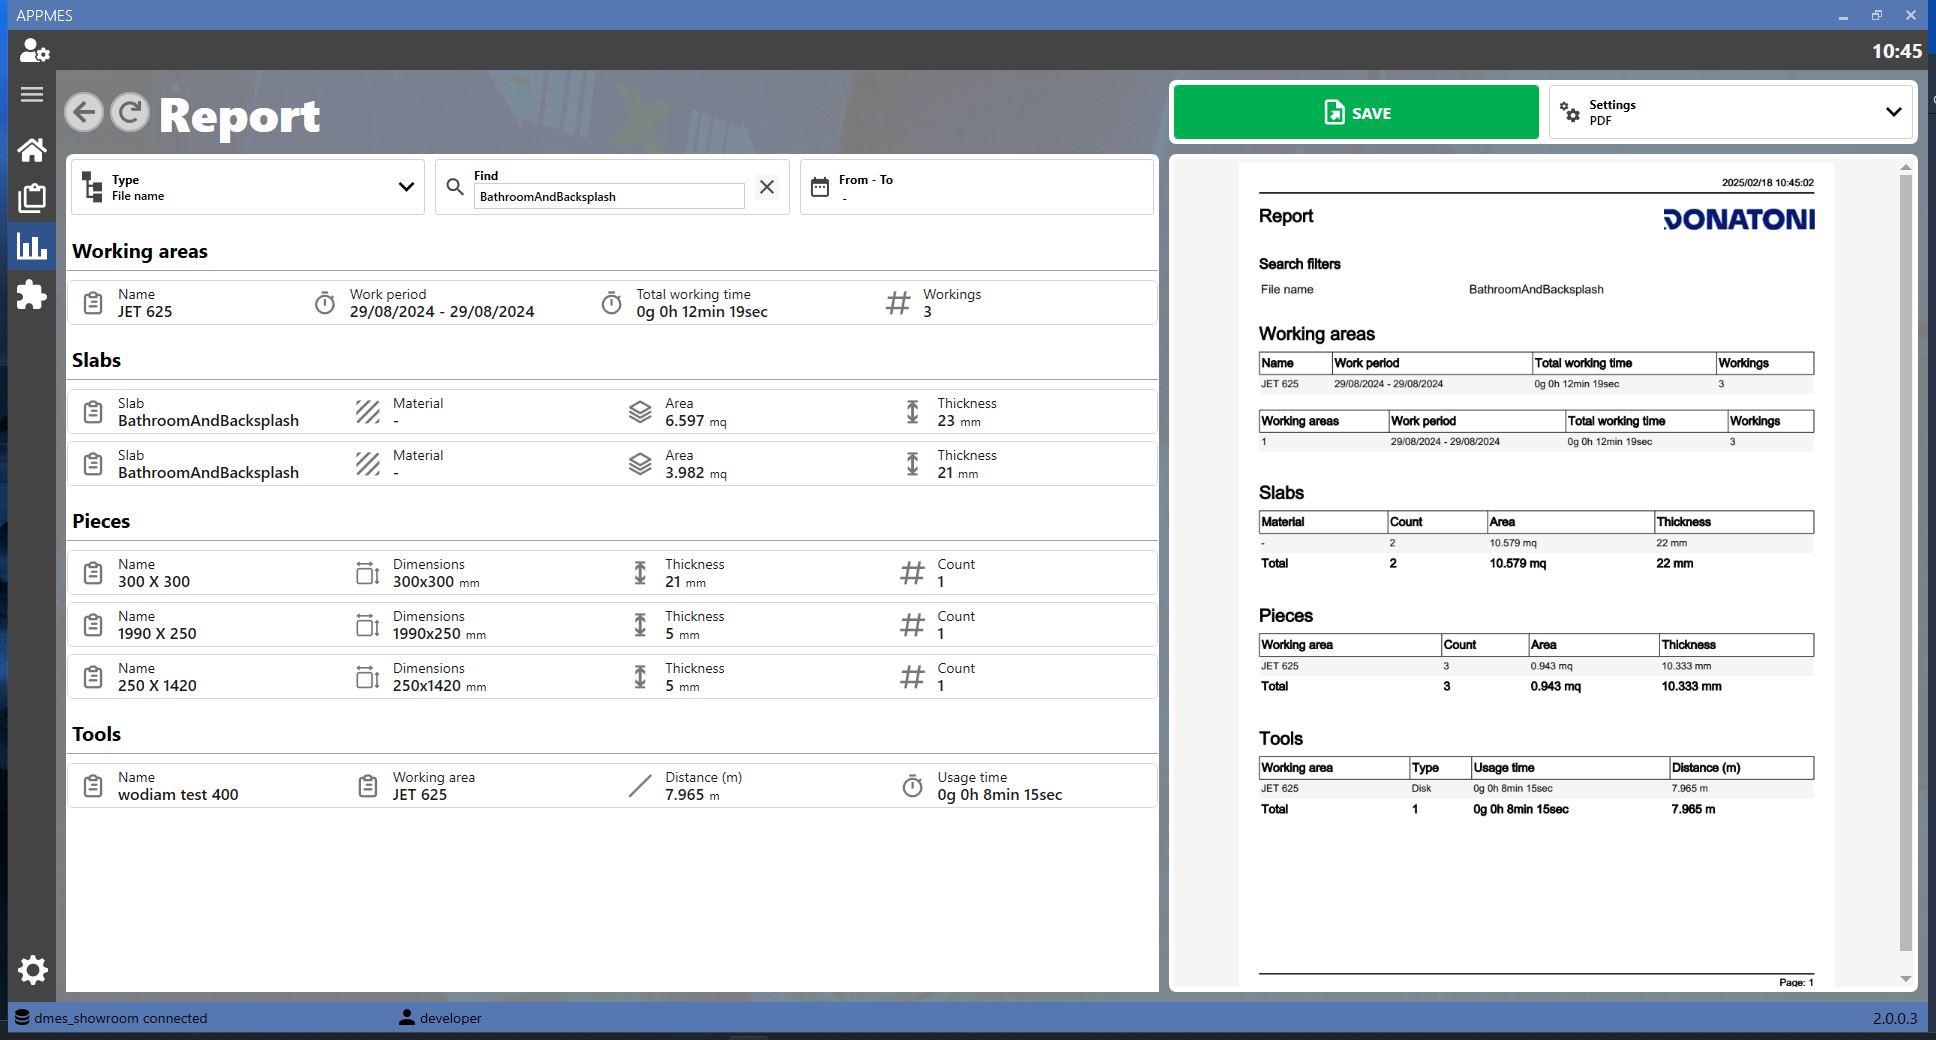Click the clipboard icon of wodiam test 400

click(93, 786)
